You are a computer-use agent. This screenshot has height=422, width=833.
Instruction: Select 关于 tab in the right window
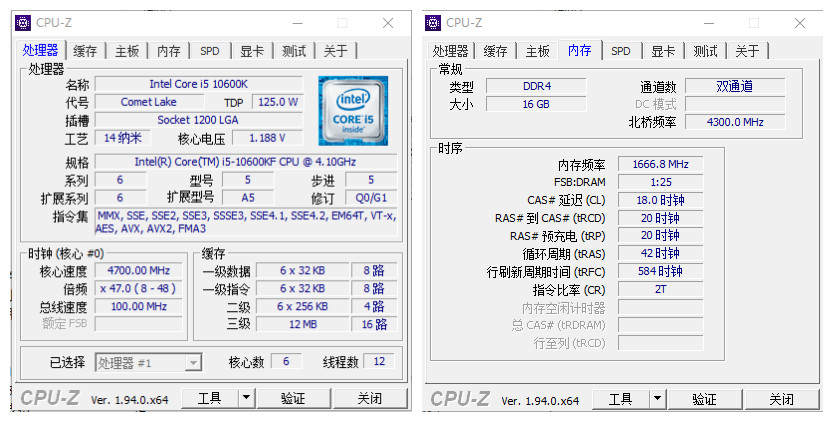tap(747, 51)
